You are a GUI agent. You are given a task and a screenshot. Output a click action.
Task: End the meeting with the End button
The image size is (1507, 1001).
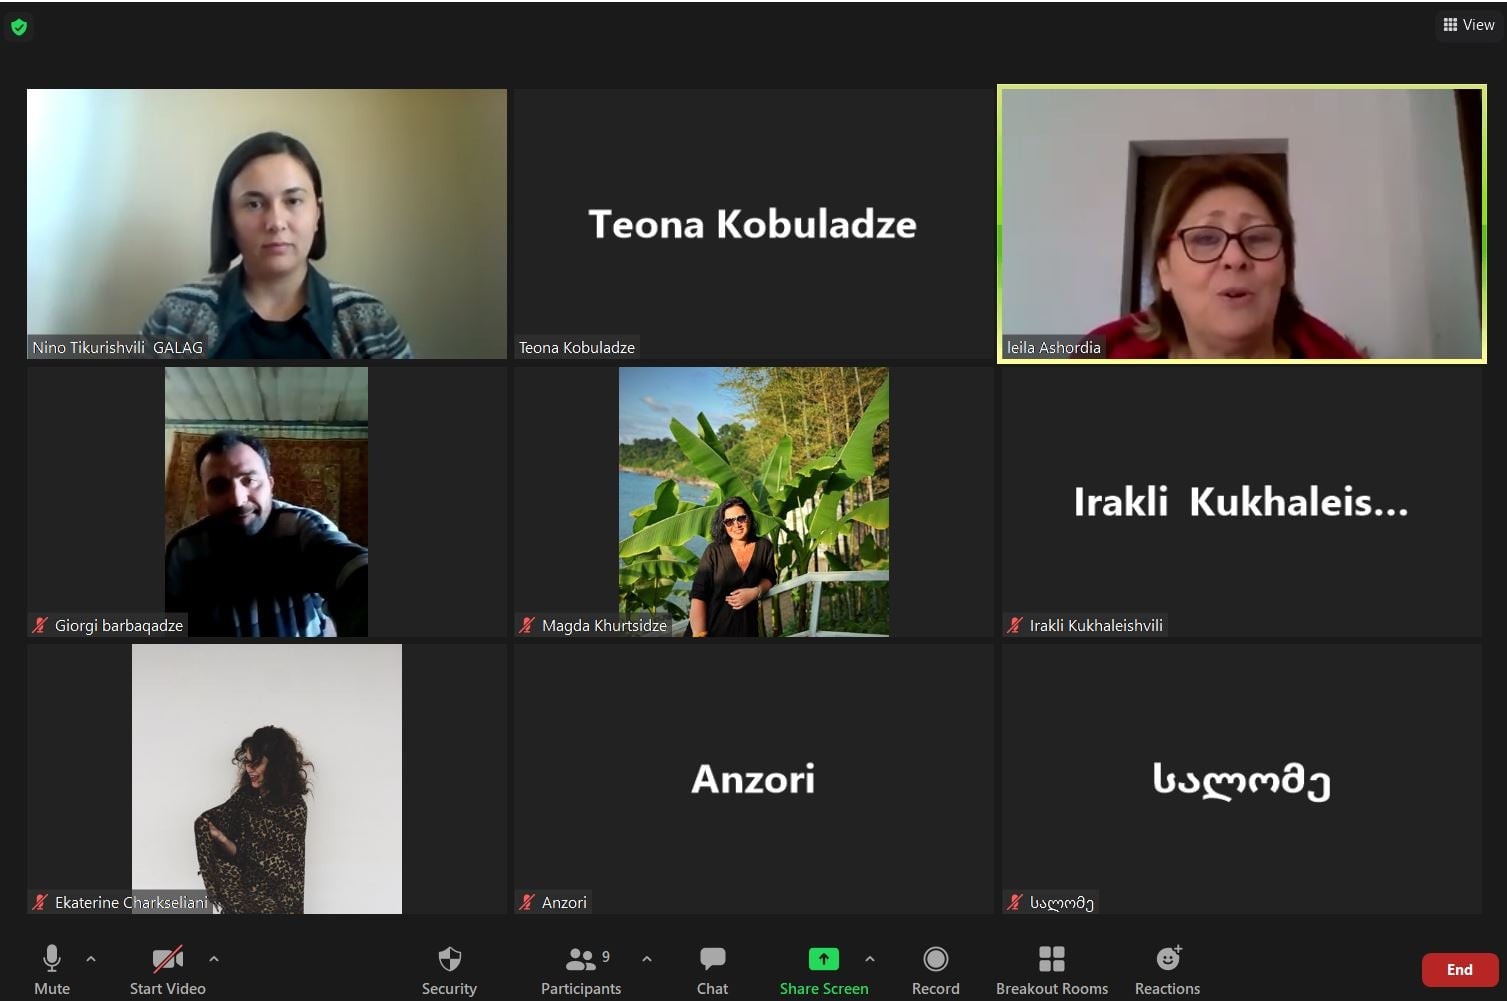(x=1459, y=969)
